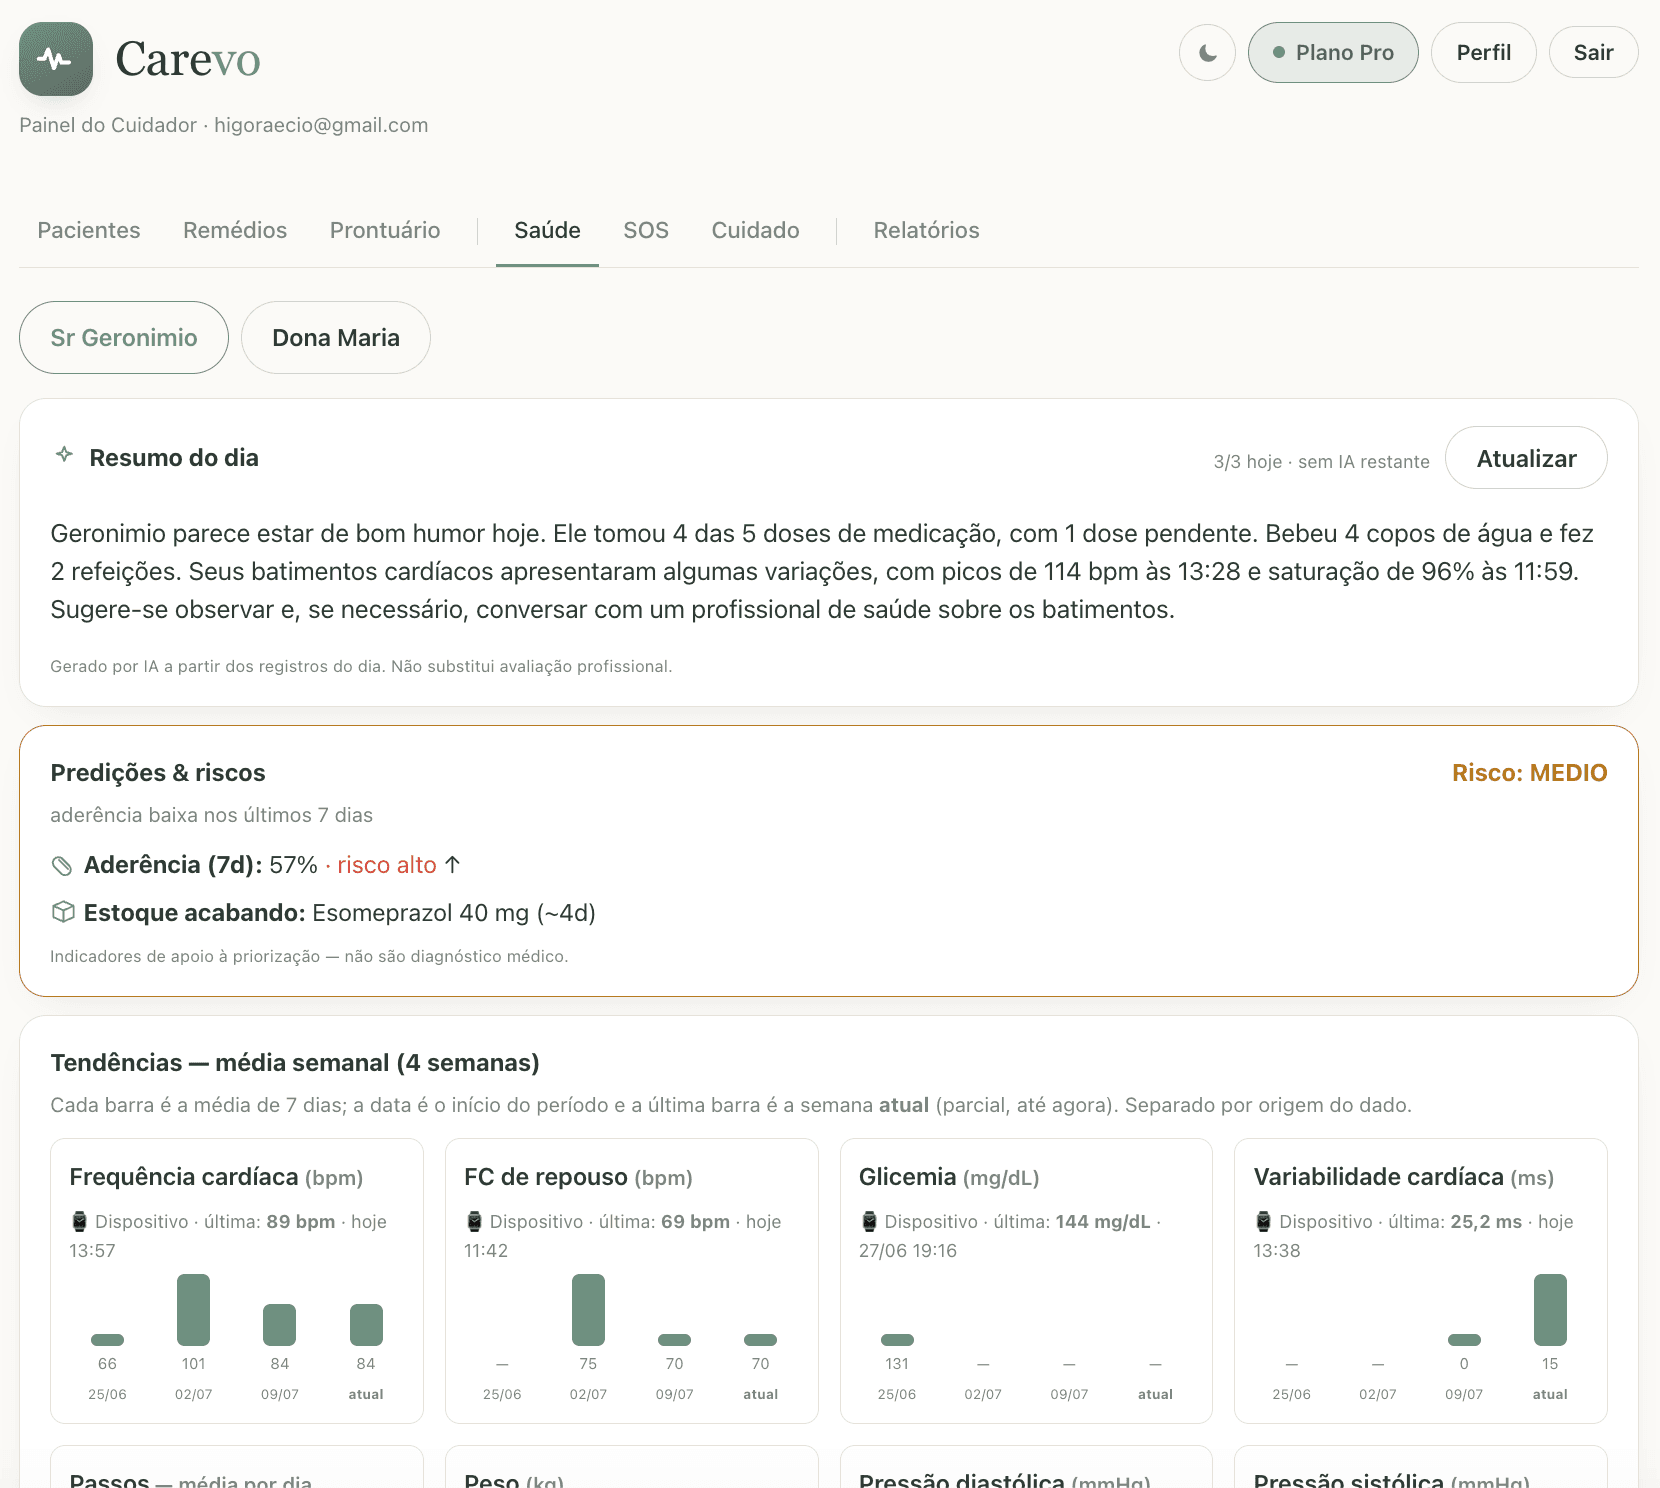Select patient Dona Maria
Screen dimensions: 1660x1488
pos(336,338)
